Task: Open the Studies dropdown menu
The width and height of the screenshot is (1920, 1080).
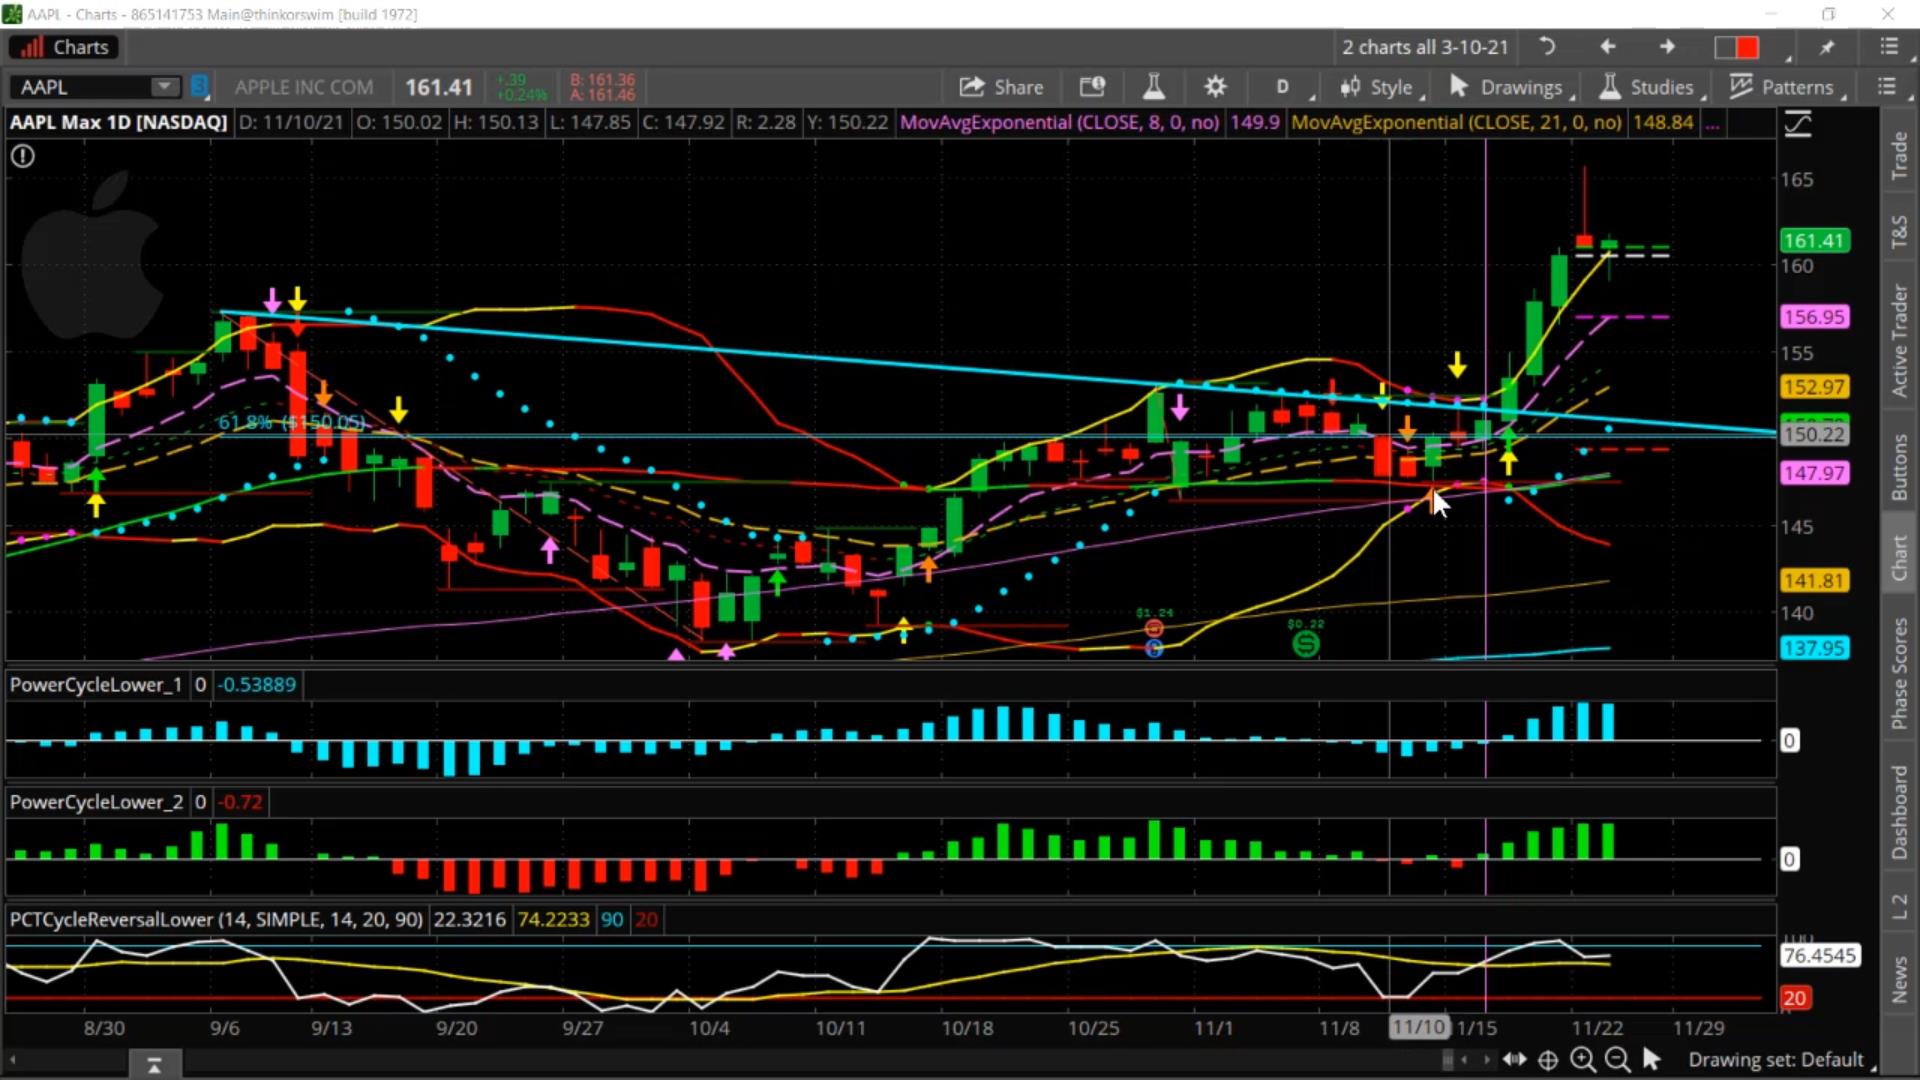Action: [1652, 87]
